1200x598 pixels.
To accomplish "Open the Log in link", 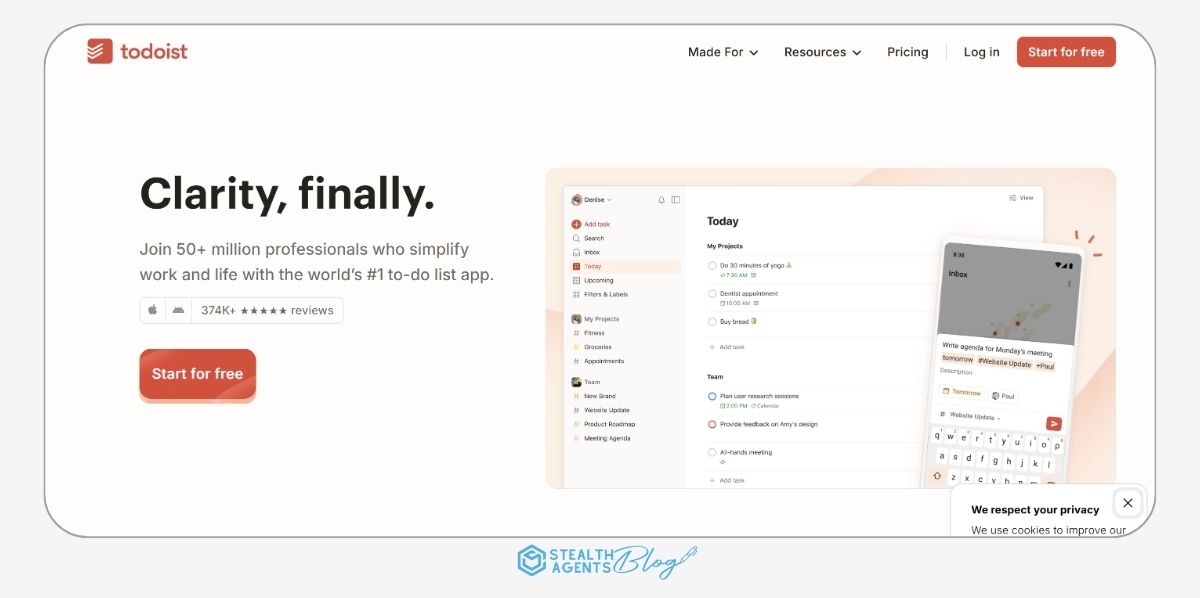I will (981, 52).
